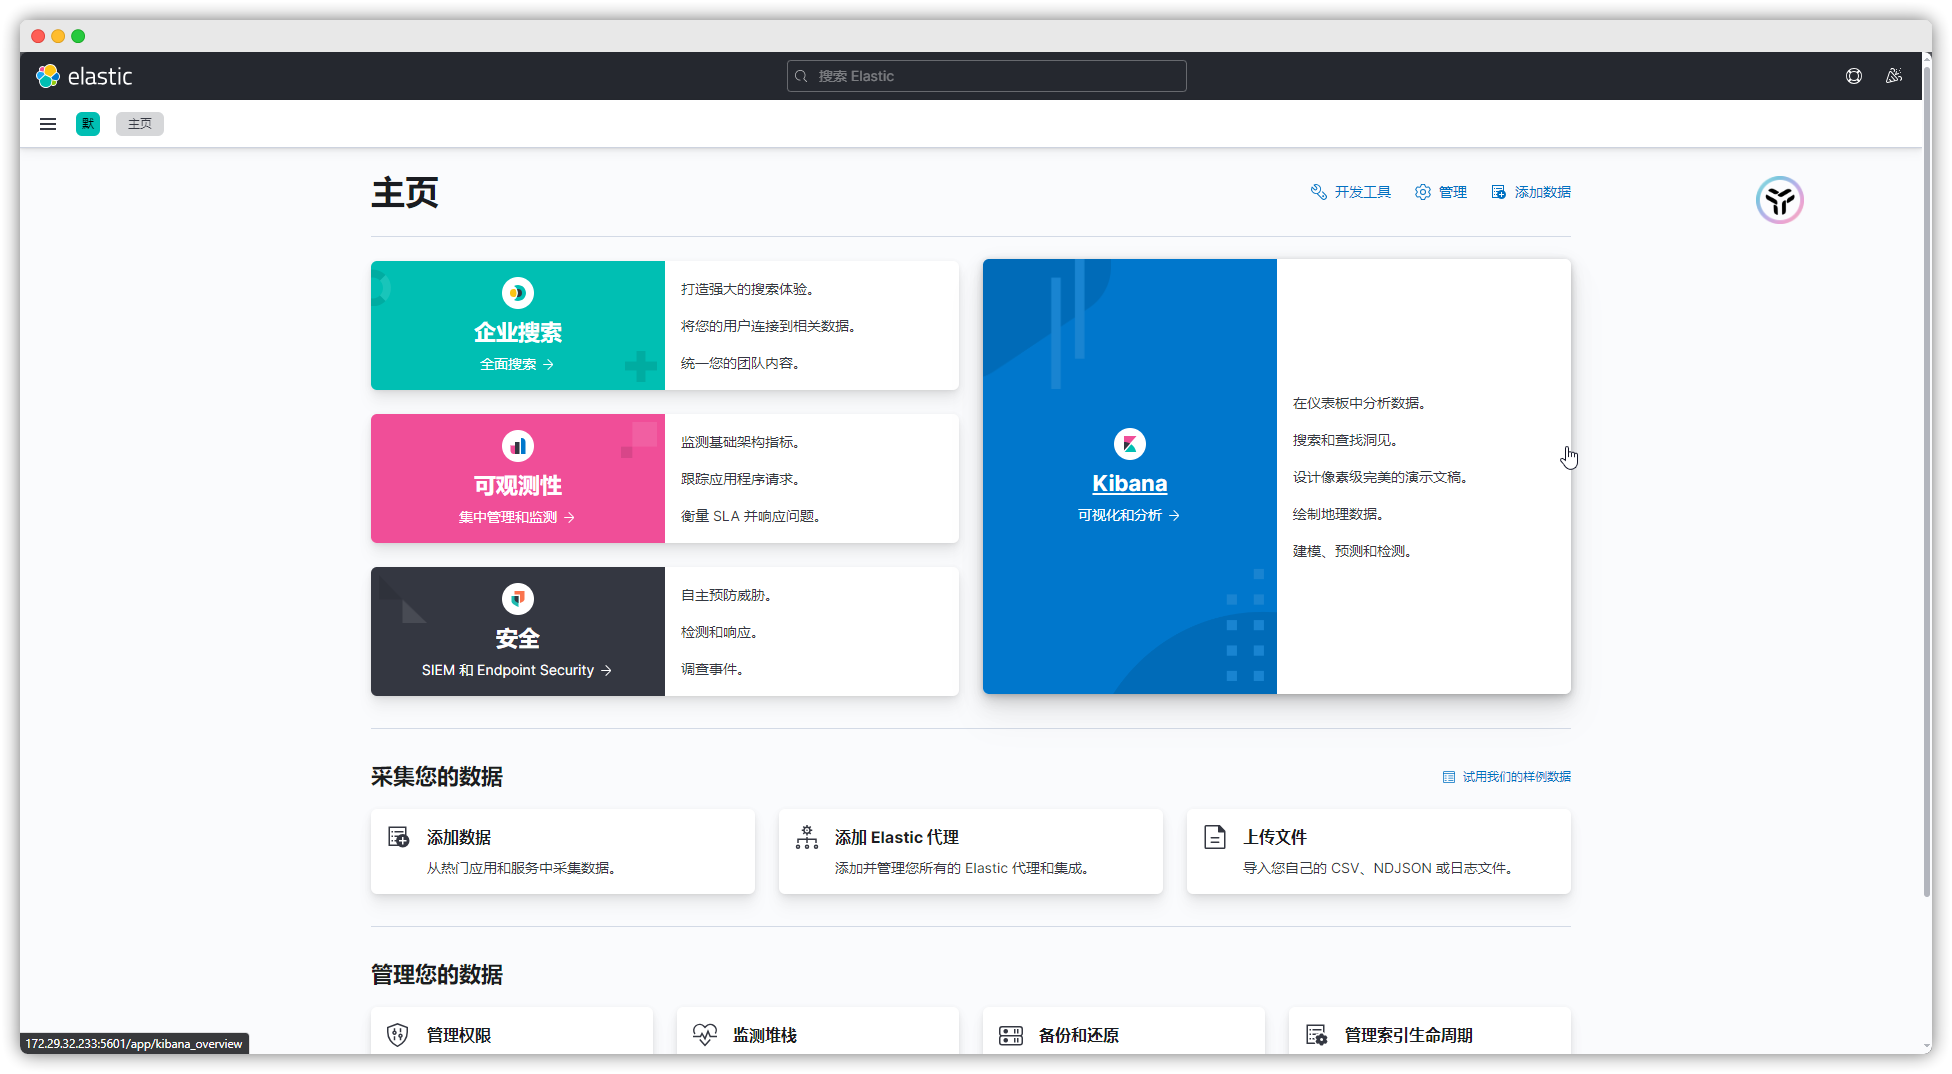Image resolution: width=1952 pixels, height=1074 pixels.
Task: Click text 打造强大的搜索体验。
Action: [x=749, y=289]
